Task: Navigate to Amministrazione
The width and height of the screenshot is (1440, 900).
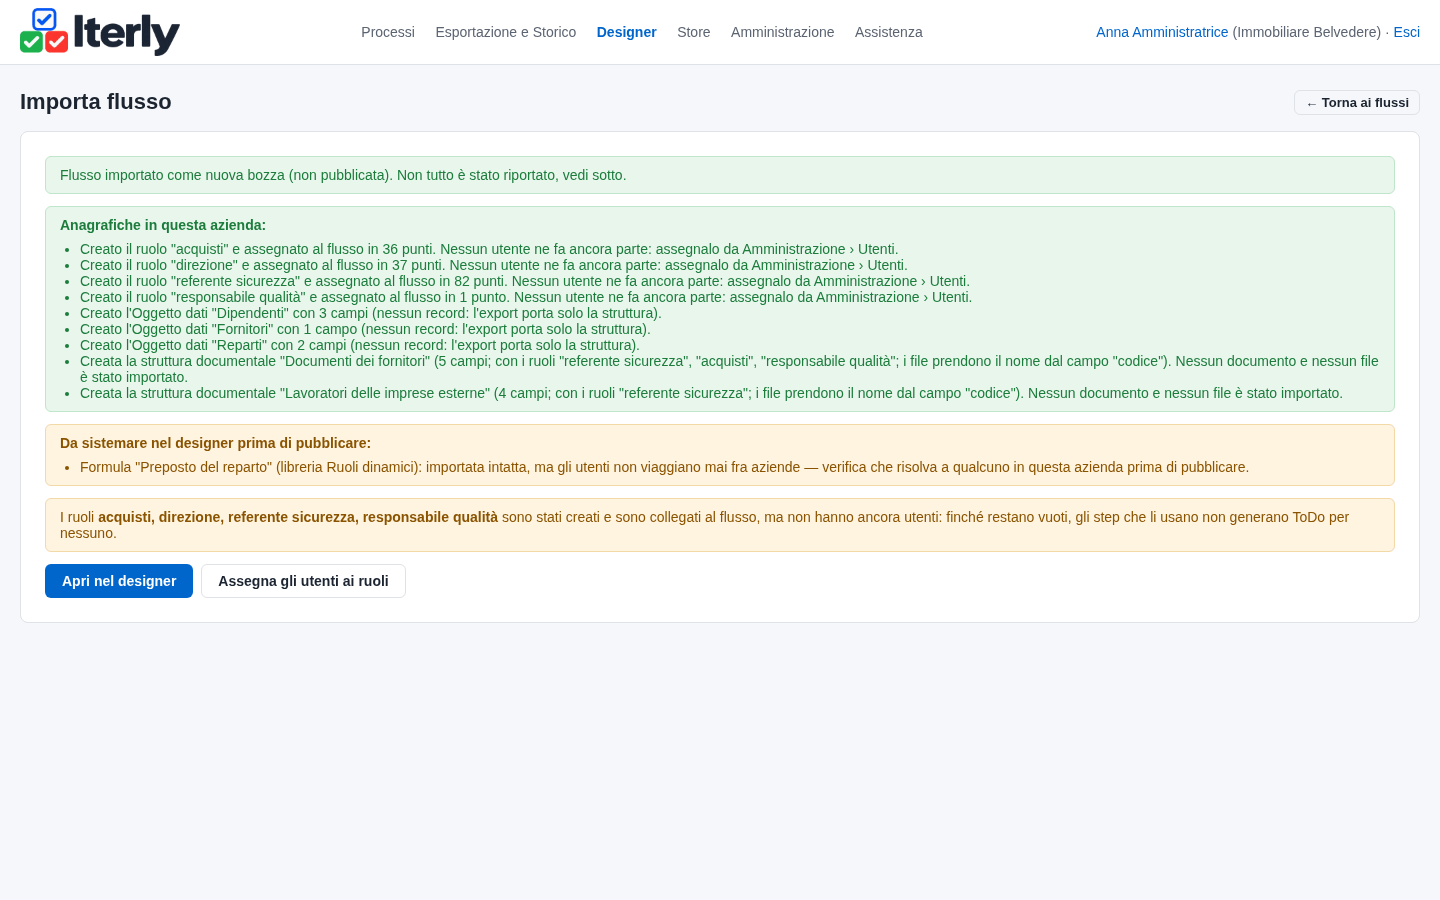Action: (x=782, y=32)
